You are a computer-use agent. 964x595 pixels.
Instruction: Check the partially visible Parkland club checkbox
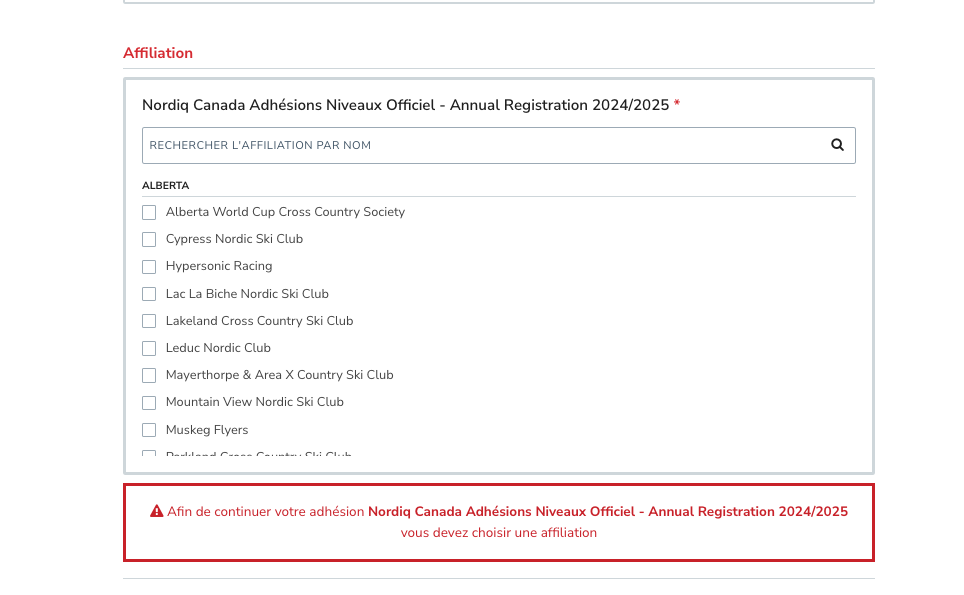point(149,454)
